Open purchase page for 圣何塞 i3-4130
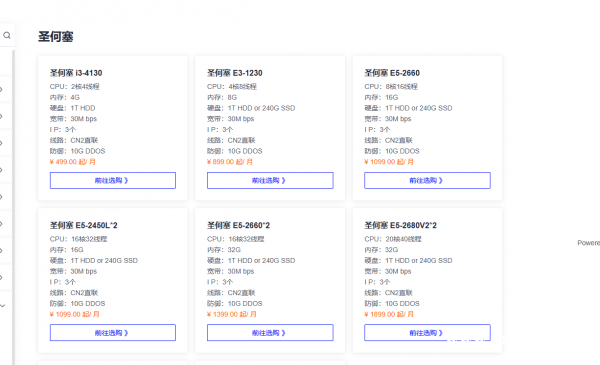The width and height of the screenshot is (600, 365). pyautogui.click(x=113, y=180)
